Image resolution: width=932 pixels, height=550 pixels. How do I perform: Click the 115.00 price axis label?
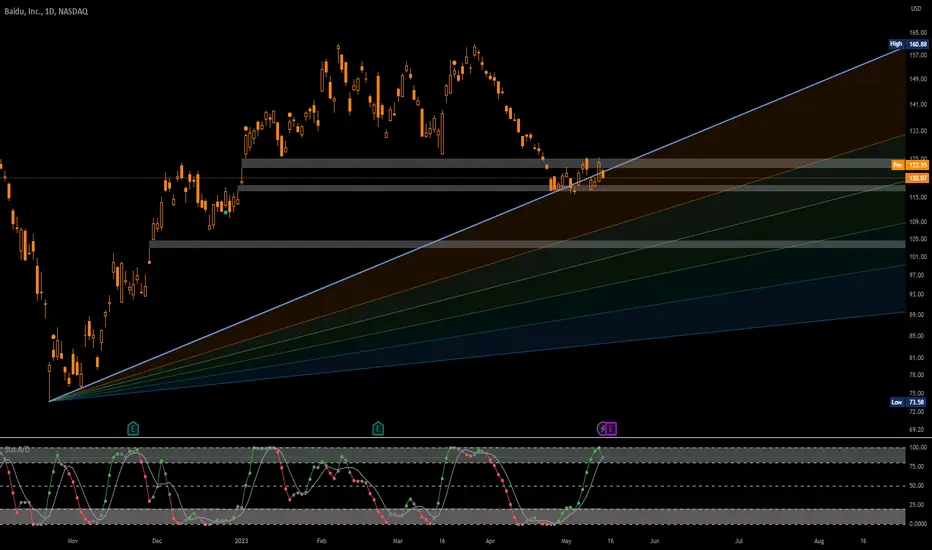(918, 197)
